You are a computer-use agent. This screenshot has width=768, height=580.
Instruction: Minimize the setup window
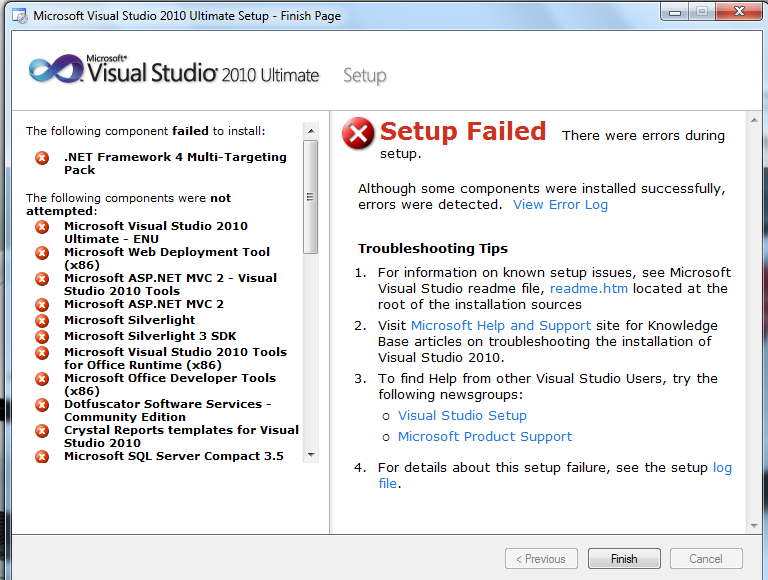coord(675,12)
